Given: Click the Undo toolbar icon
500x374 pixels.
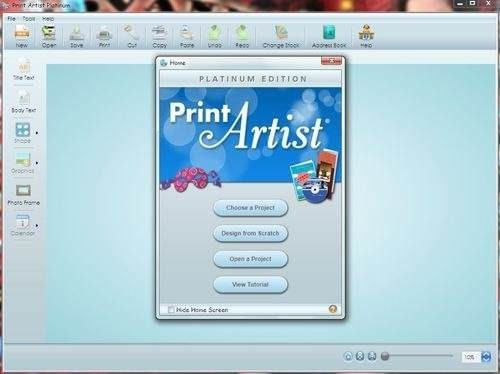Looking at the screenshot, I should tap(215, 36).
